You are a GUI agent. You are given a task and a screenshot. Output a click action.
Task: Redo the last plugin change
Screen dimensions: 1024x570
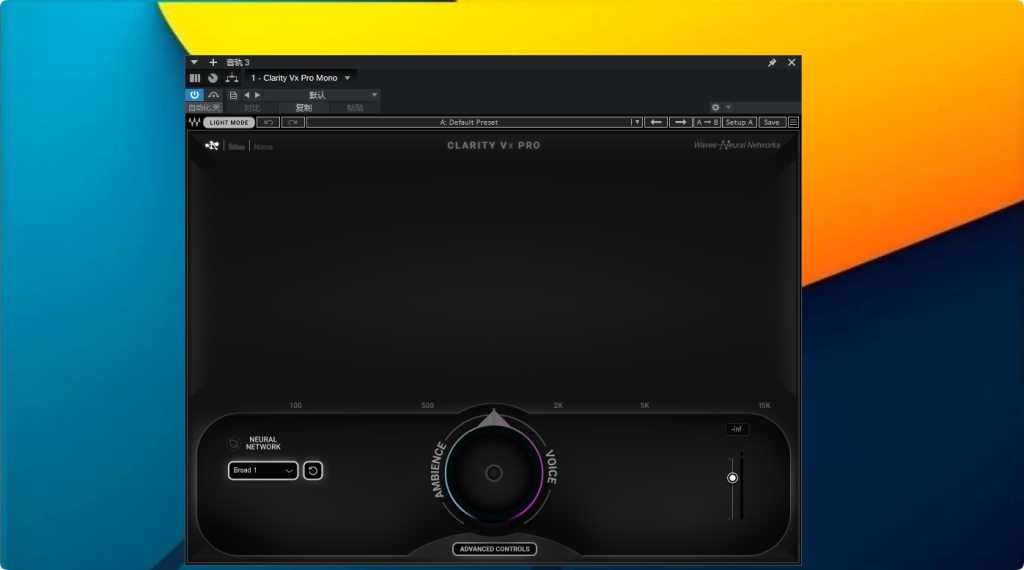pos(293,122)
